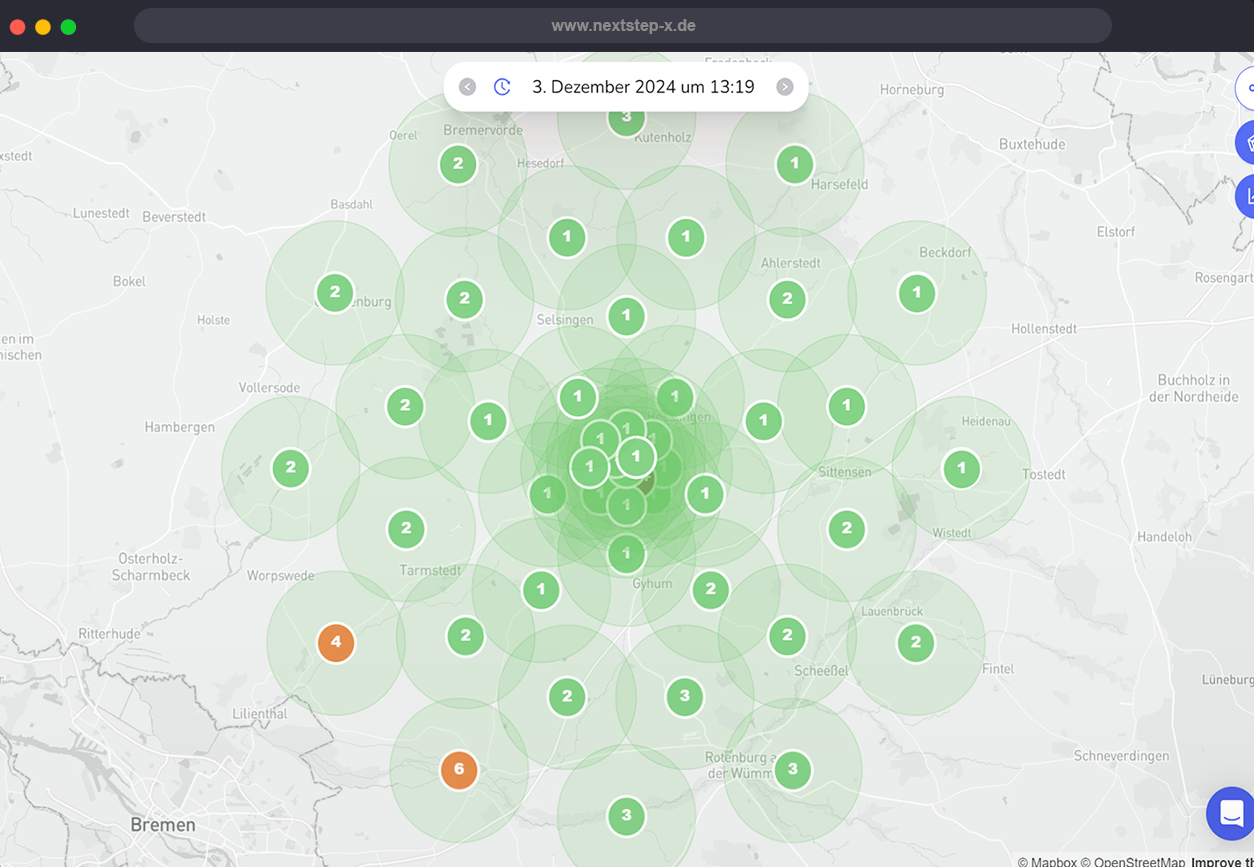
Task: Go to previous timestamp with left arrow
Action: [467, 87]
